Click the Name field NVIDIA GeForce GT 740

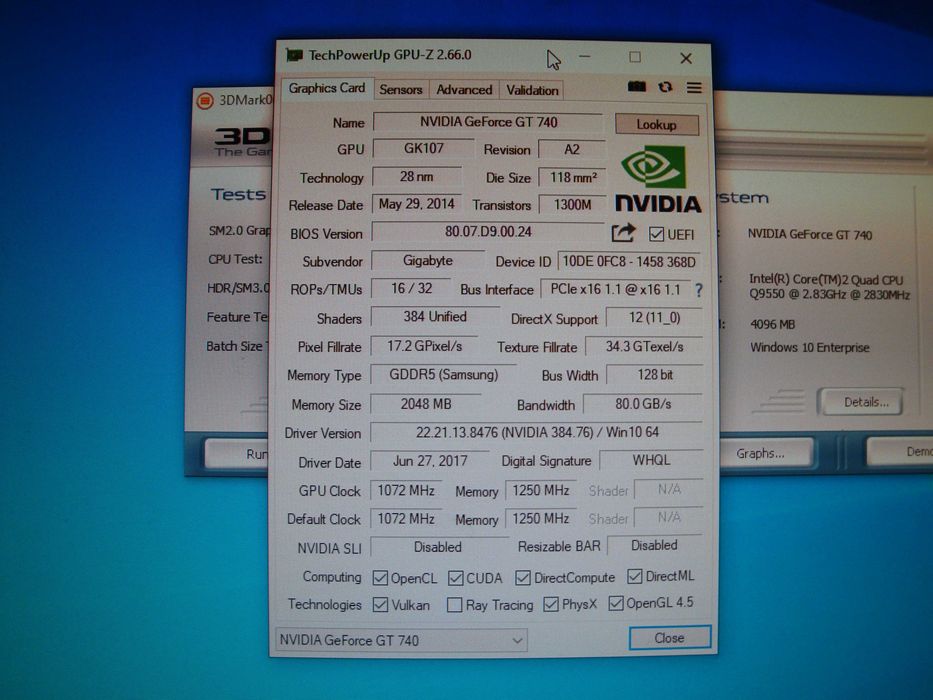pyautogui.click(x=488, y=122)
